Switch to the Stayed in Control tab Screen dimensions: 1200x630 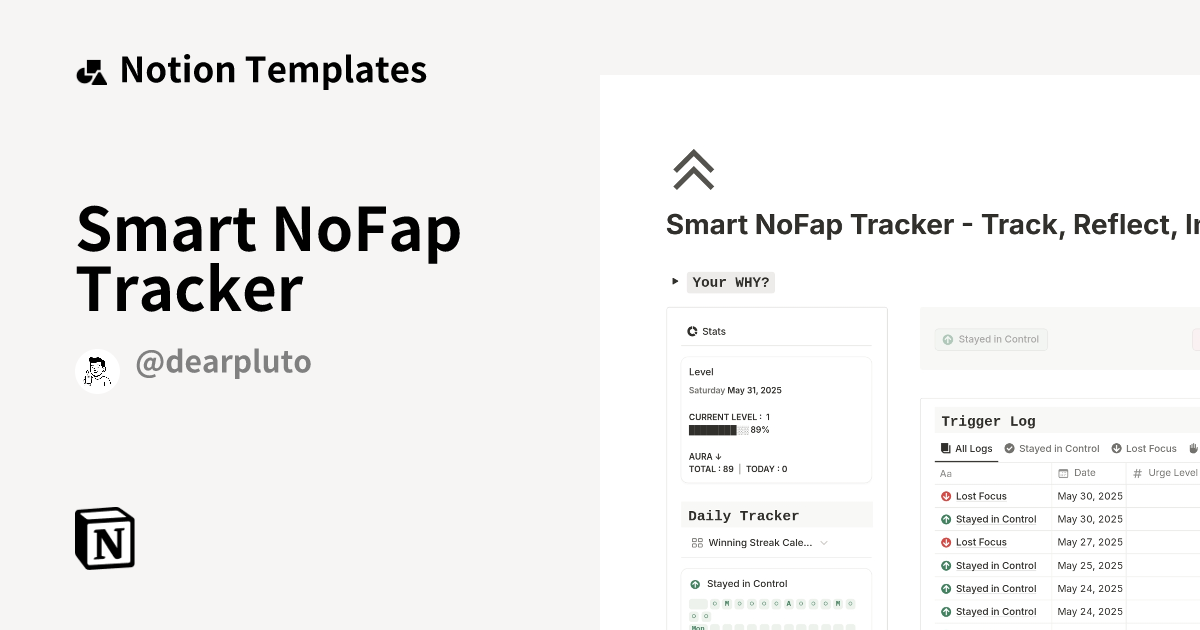(x=1051, y=448)
